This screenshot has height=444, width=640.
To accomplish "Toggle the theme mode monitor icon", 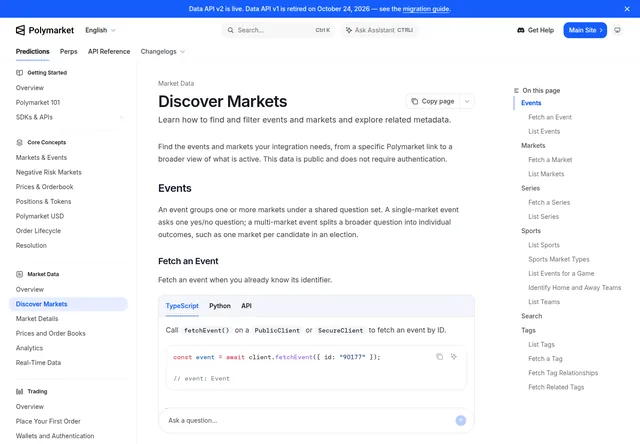I will [617, 30].
